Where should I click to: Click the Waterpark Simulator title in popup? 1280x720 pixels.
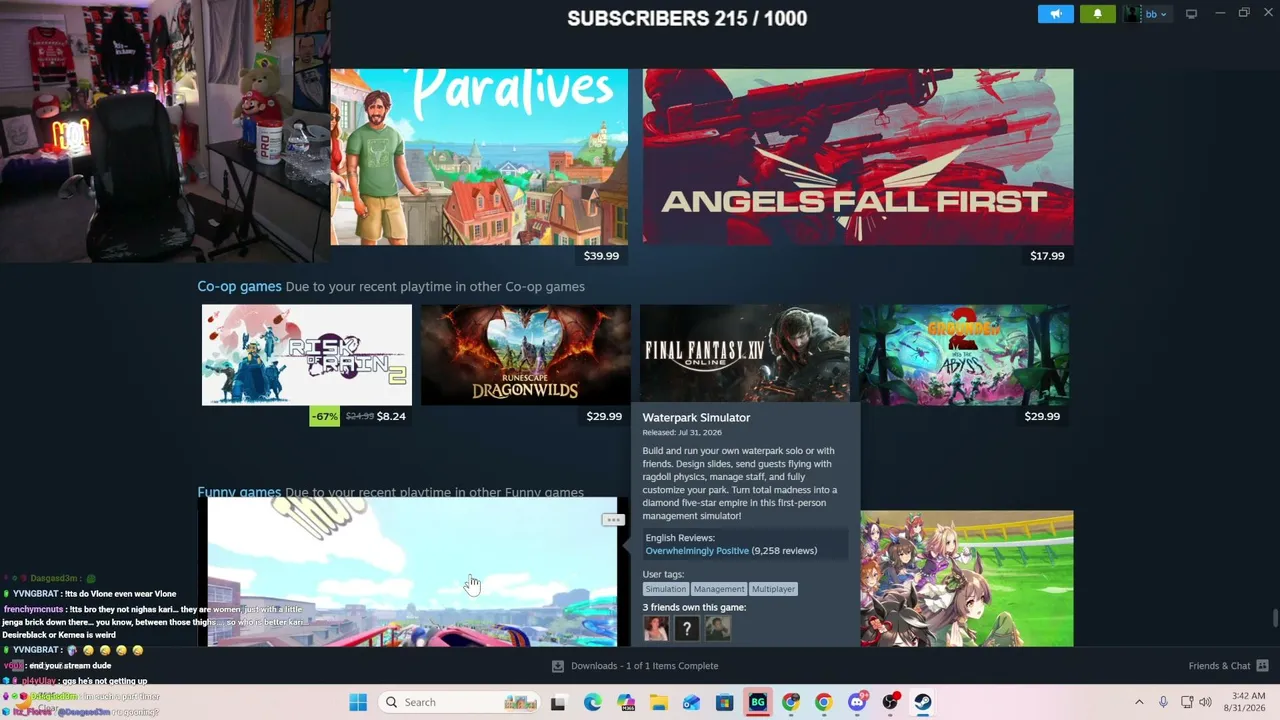coord(696,417)
